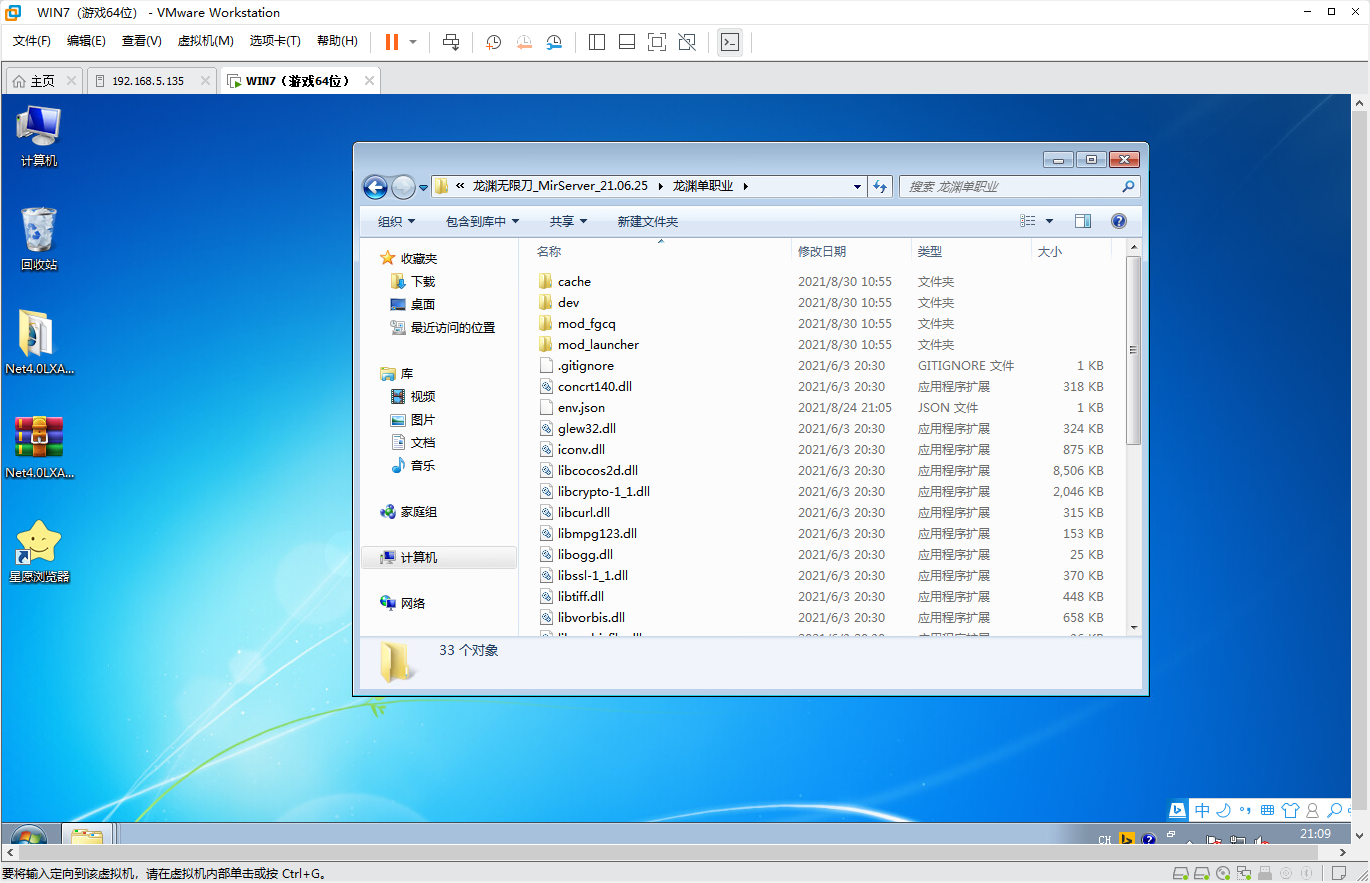This screenshot has height=883, width=1370.
Task: Refresh the Explorer folder
Action: tap(880, 186)
